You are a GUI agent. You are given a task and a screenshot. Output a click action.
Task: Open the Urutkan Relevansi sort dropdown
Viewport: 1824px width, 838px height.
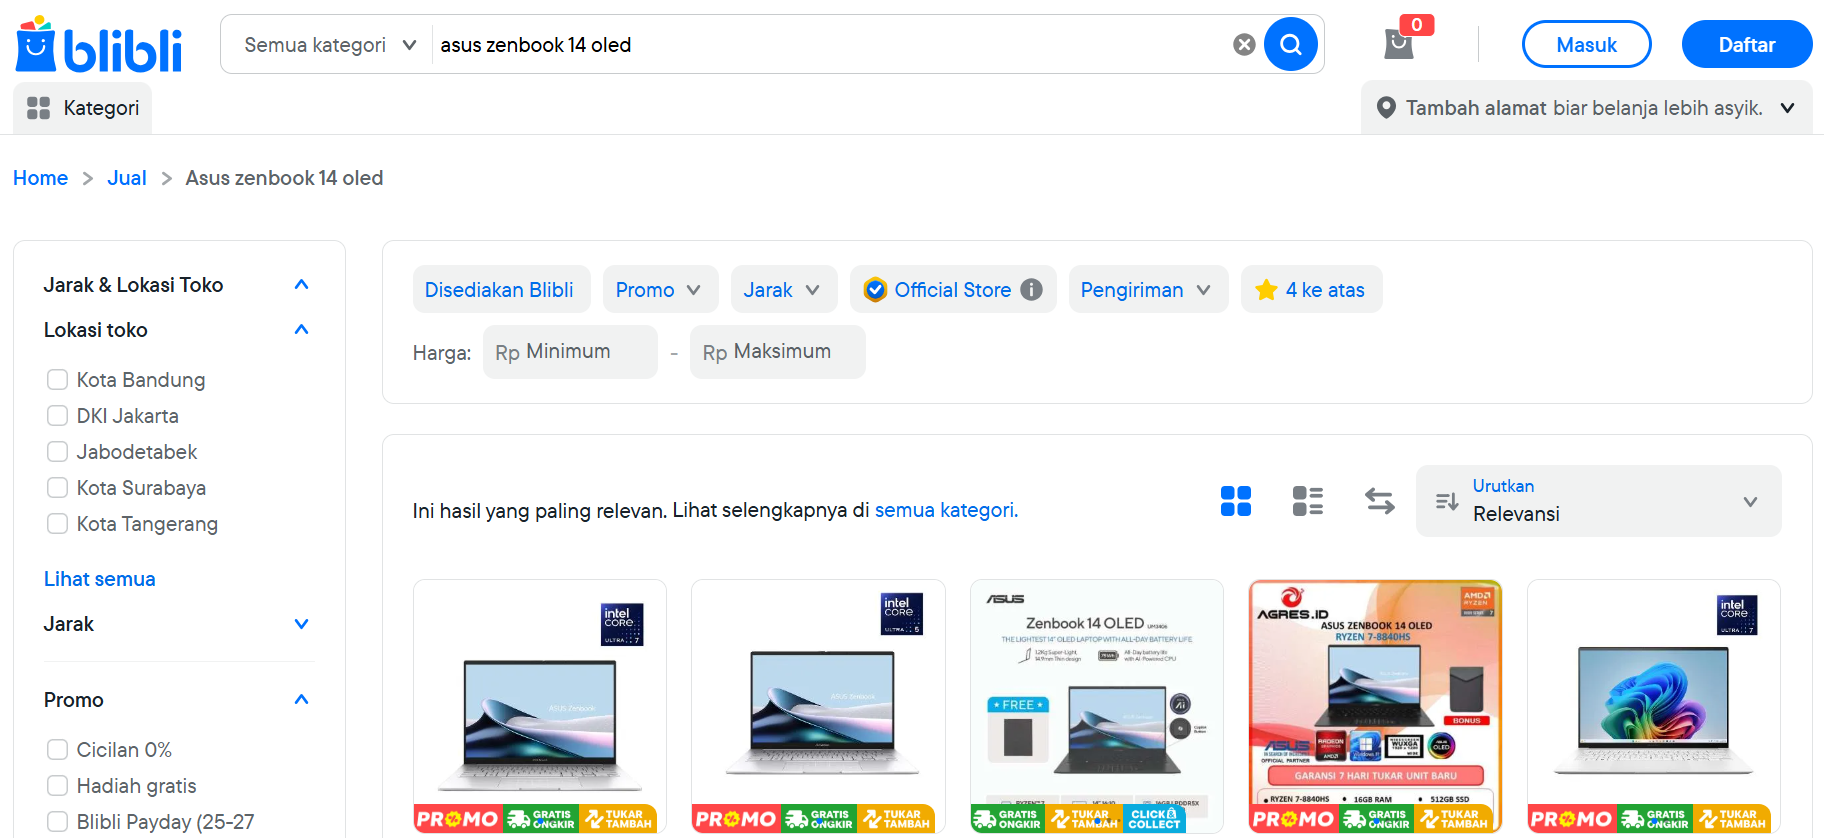[x=1598, y=501]
